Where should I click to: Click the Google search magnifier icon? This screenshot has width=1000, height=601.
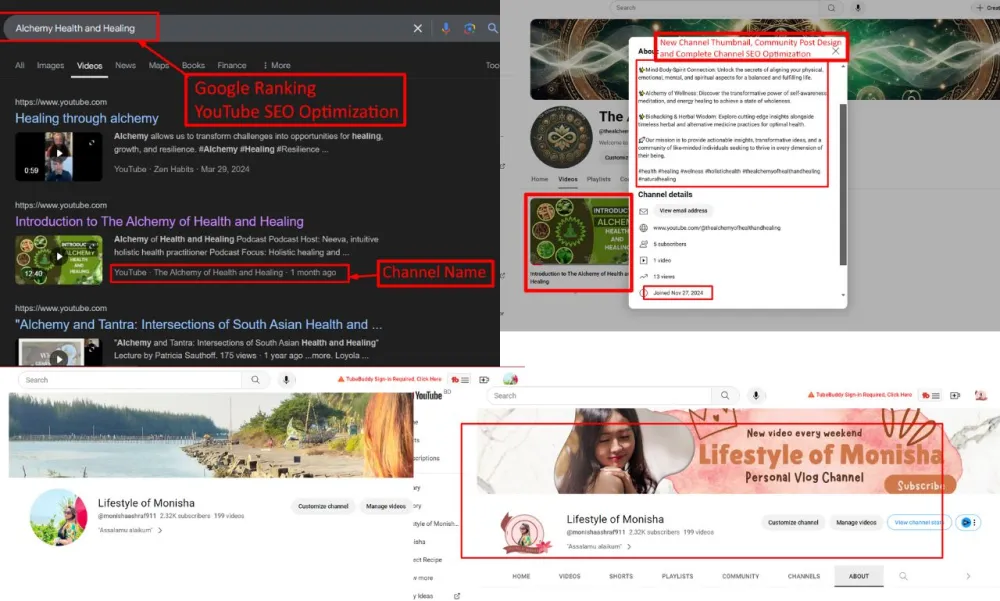click(x=492, y=28)
